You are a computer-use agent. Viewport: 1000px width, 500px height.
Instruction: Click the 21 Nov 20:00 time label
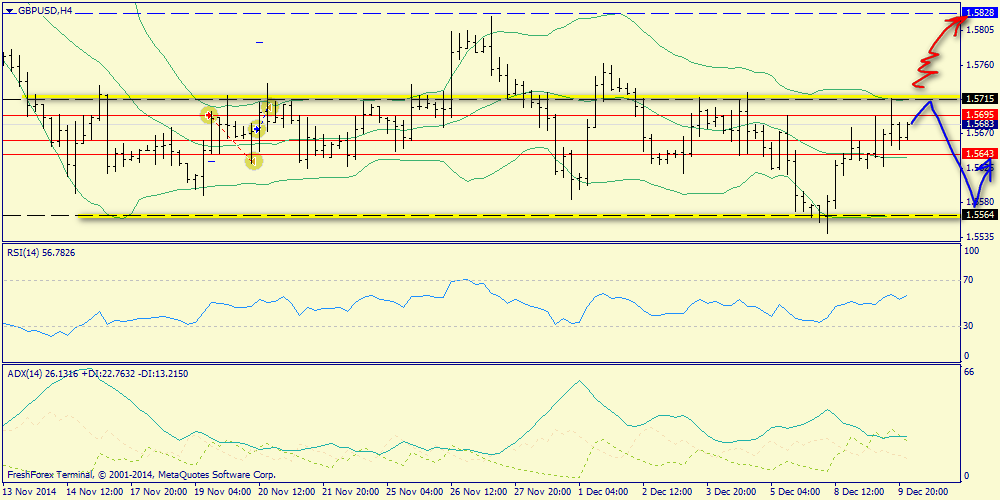(x=351, y=492)
